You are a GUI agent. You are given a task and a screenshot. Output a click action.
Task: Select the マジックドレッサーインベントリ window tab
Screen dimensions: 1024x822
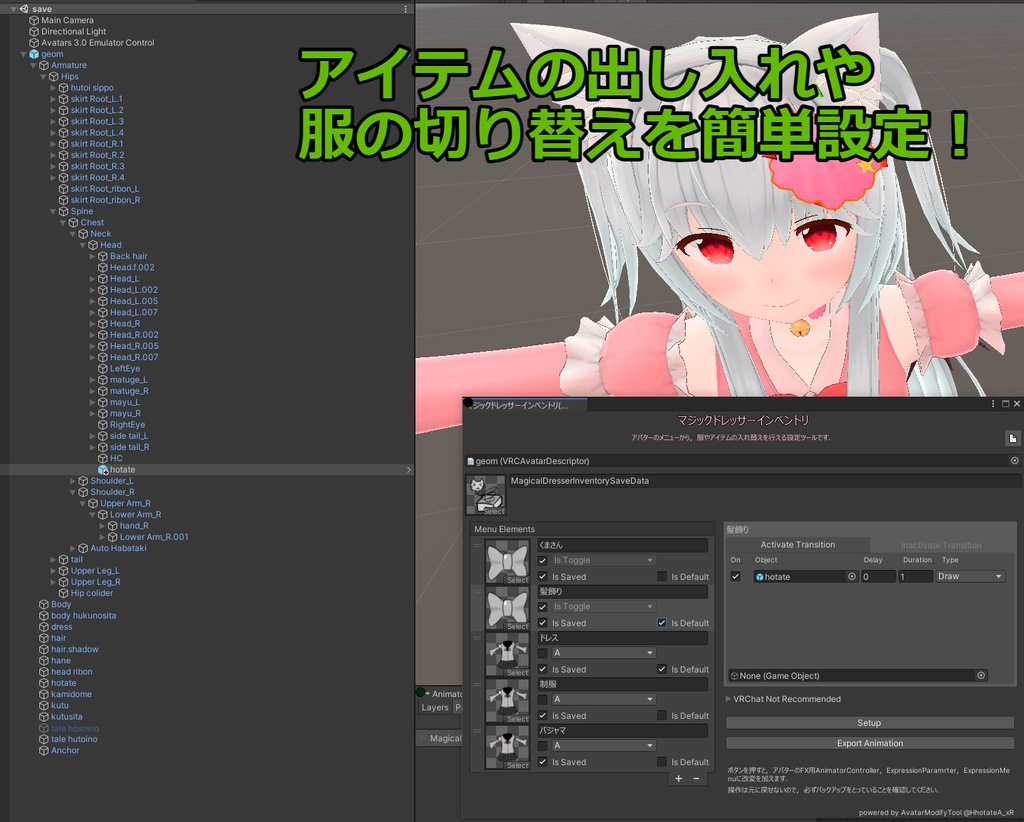tap(525, 405)
